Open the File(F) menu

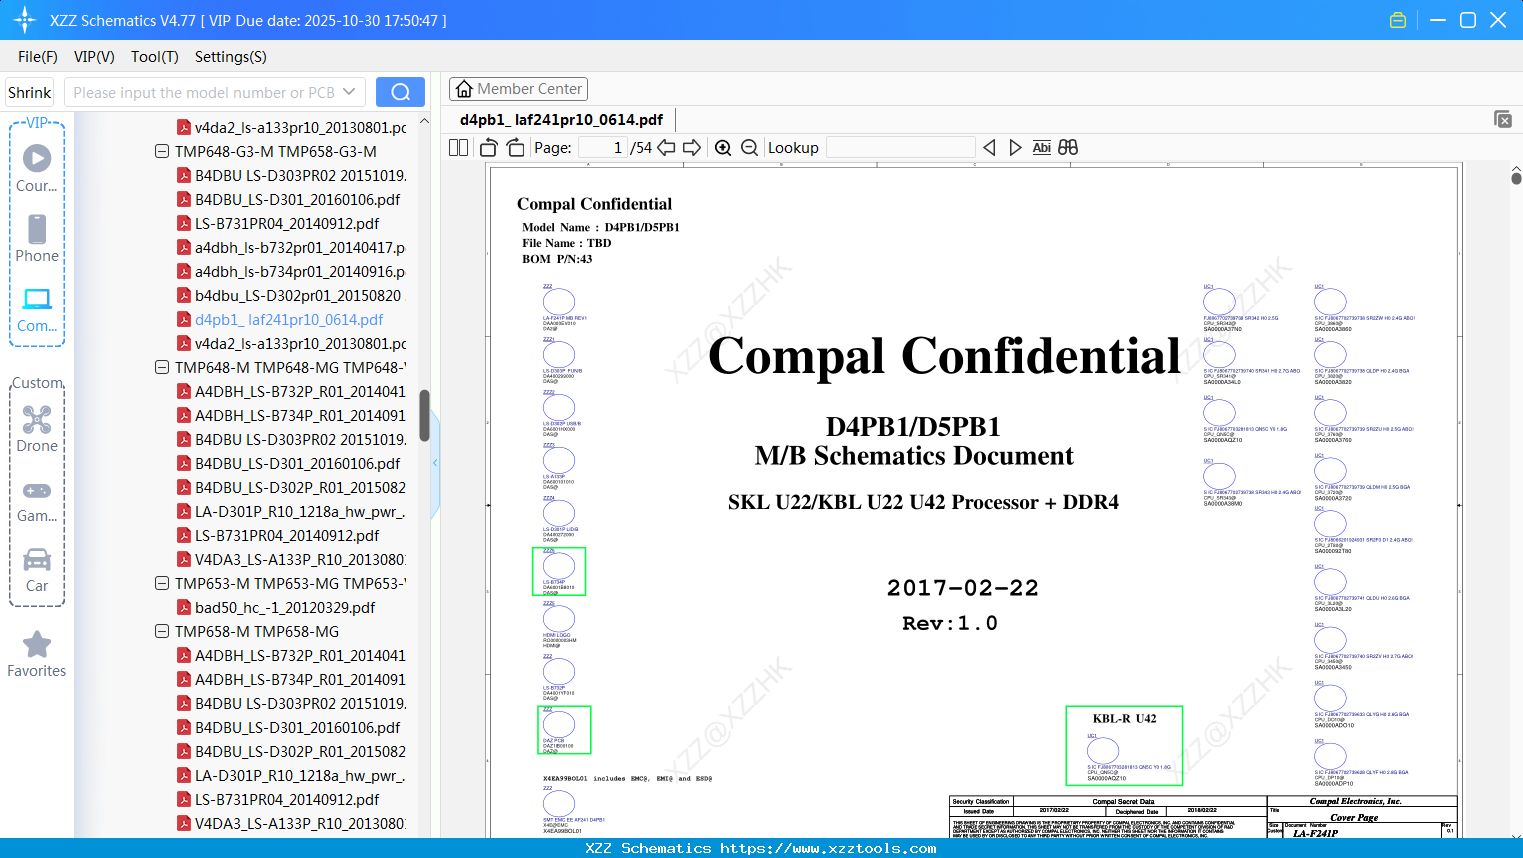tap(38, 57)
